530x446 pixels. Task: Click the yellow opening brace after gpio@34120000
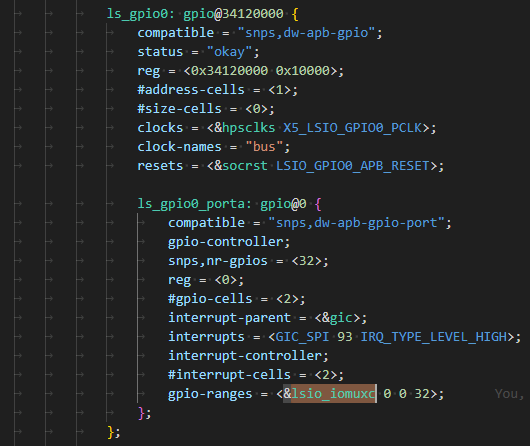295,14
